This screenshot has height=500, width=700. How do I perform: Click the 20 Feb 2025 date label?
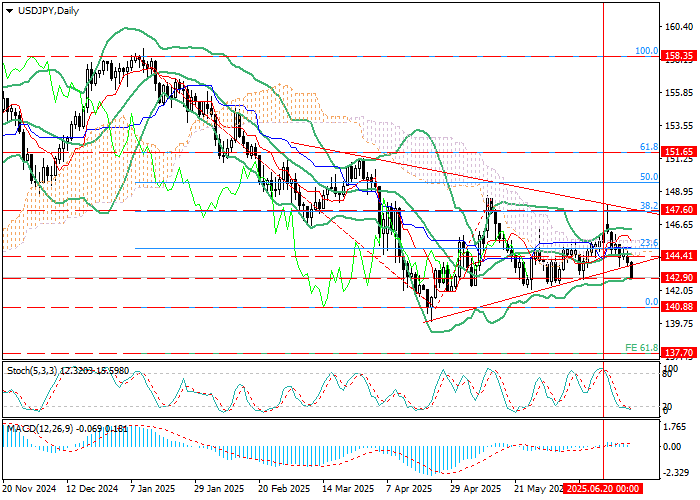[284, 489]
